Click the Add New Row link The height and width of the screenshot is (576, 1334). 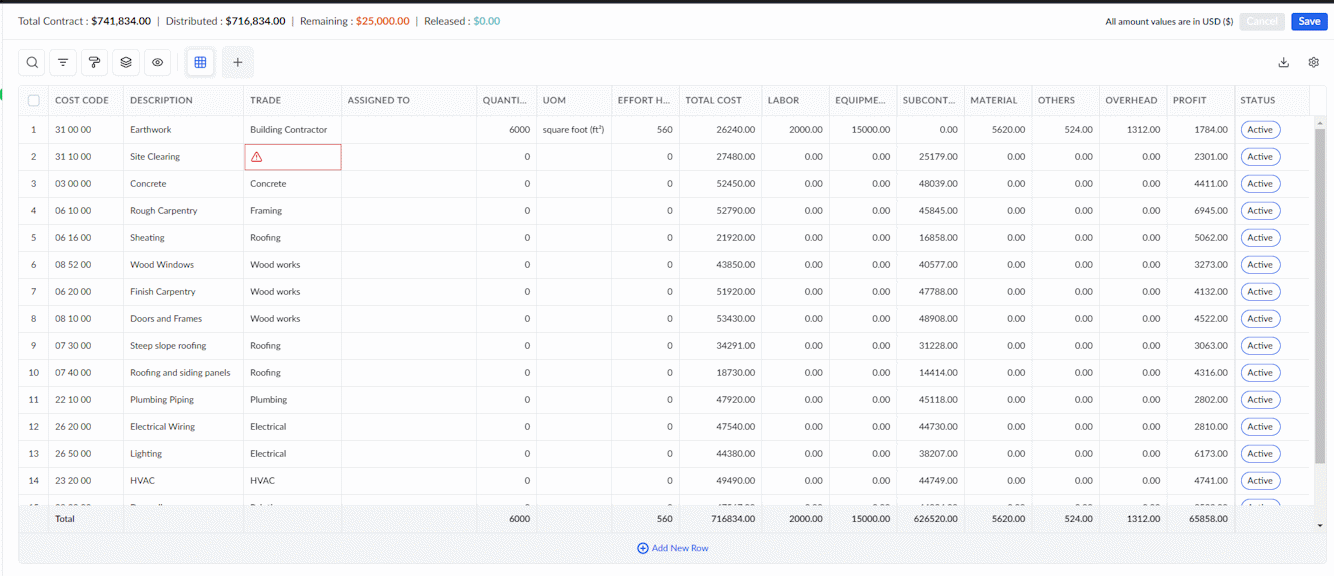click(673, 548)
